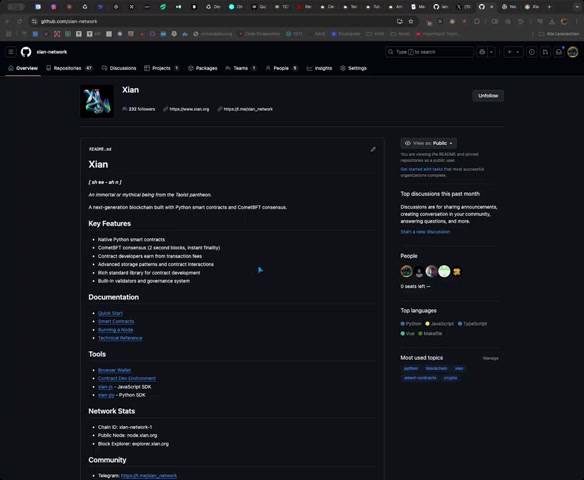Open the https://www.xian.org link
The width and height of the screenshot is (584, 480).
coord(189,109)
